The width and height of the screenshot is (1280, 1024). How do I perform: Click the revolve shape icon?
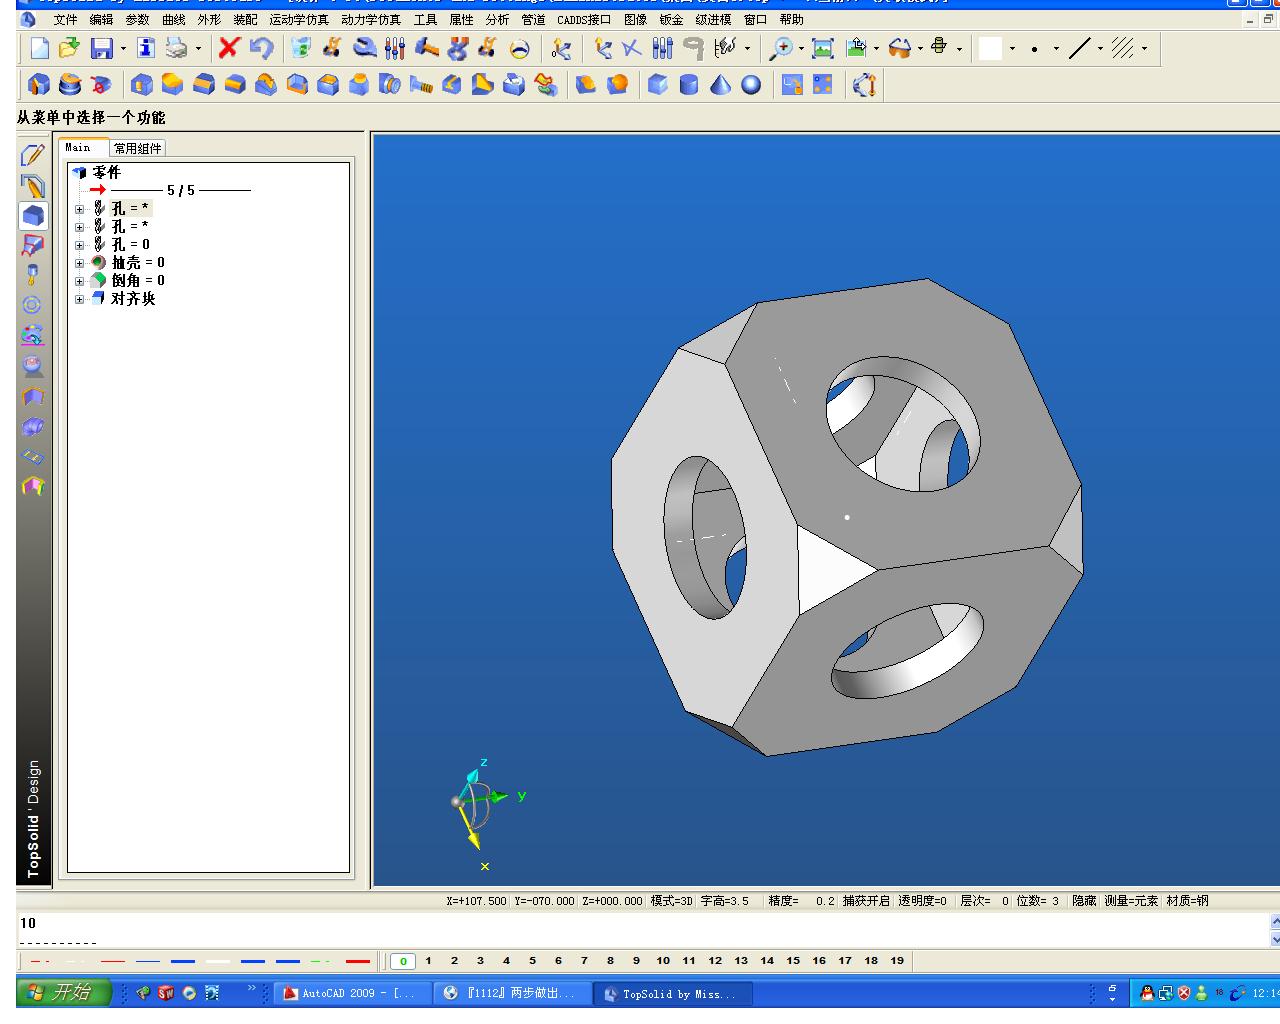(70, 85)
